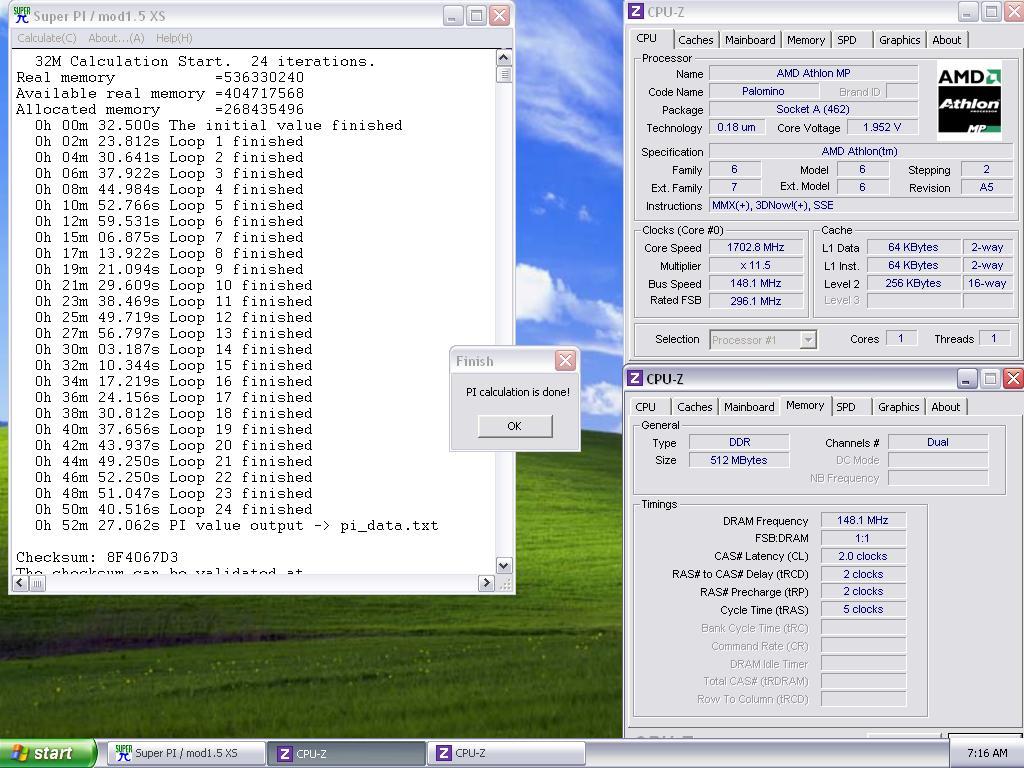Click the Cycle Time (tRAS) value 5 clocks
This screenshot has width=1024, height=768.
(x=863, y=609)
